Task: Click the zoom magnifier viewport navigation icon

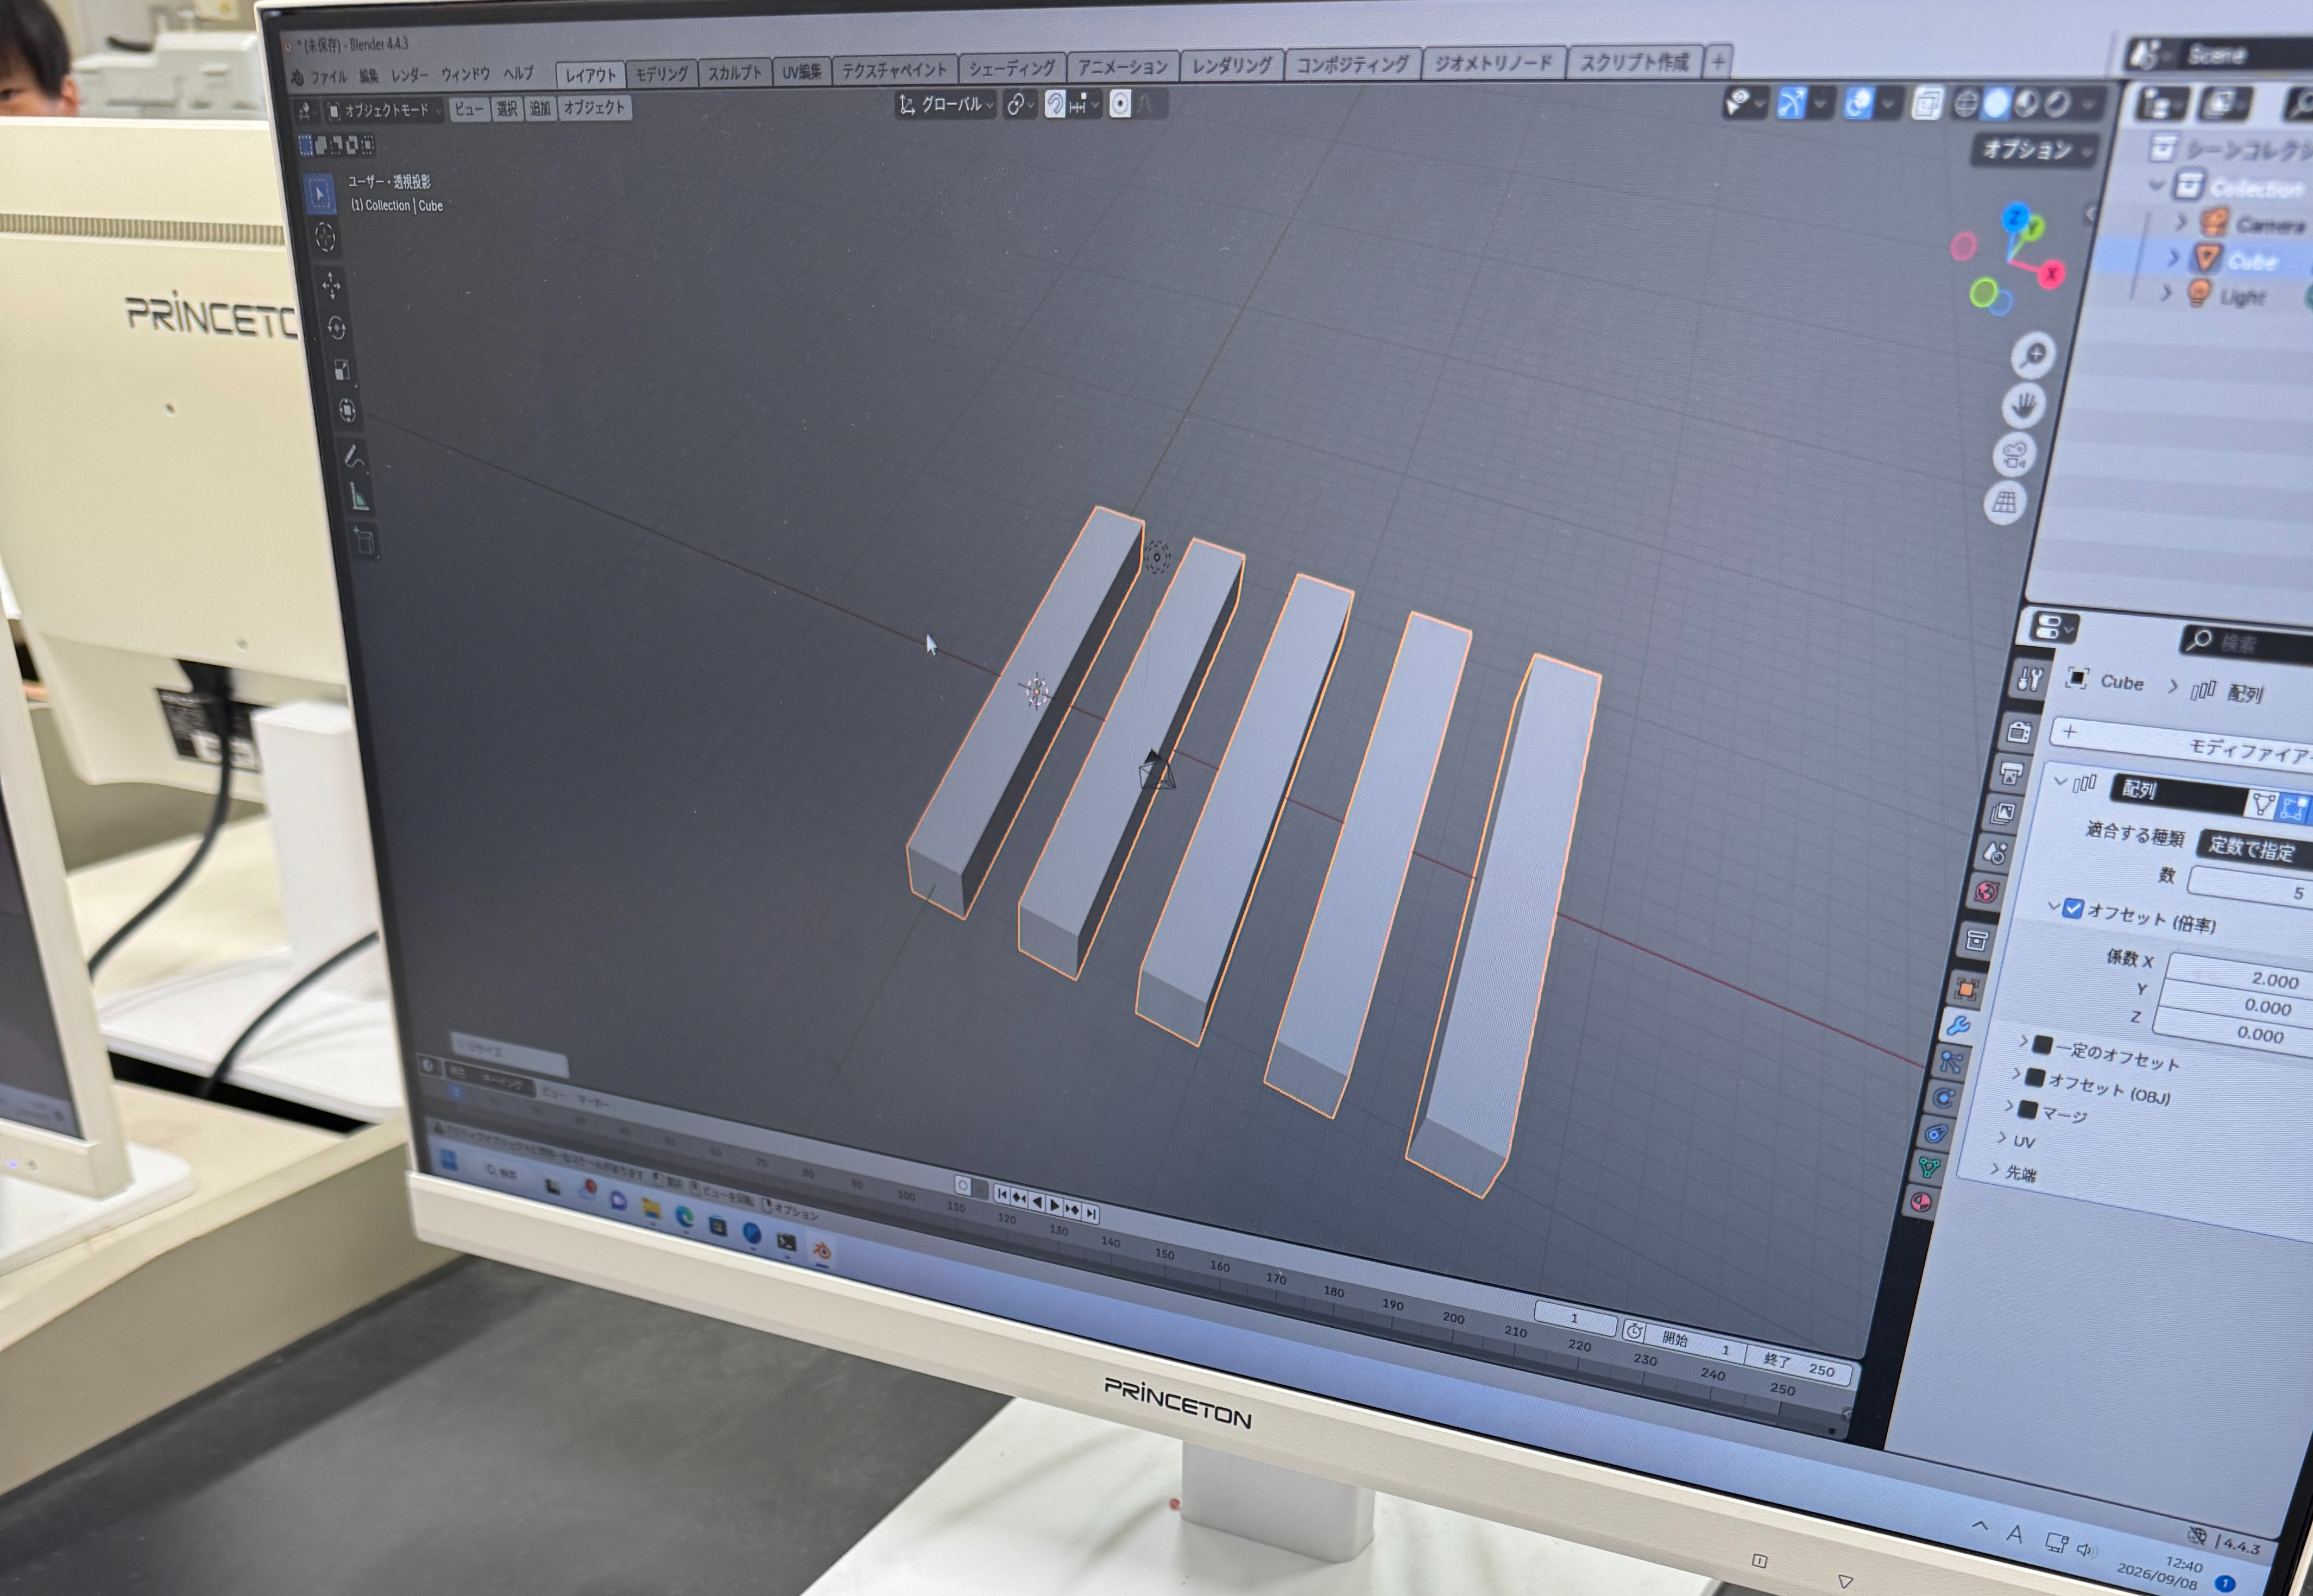Action: tap(2033, 355)
